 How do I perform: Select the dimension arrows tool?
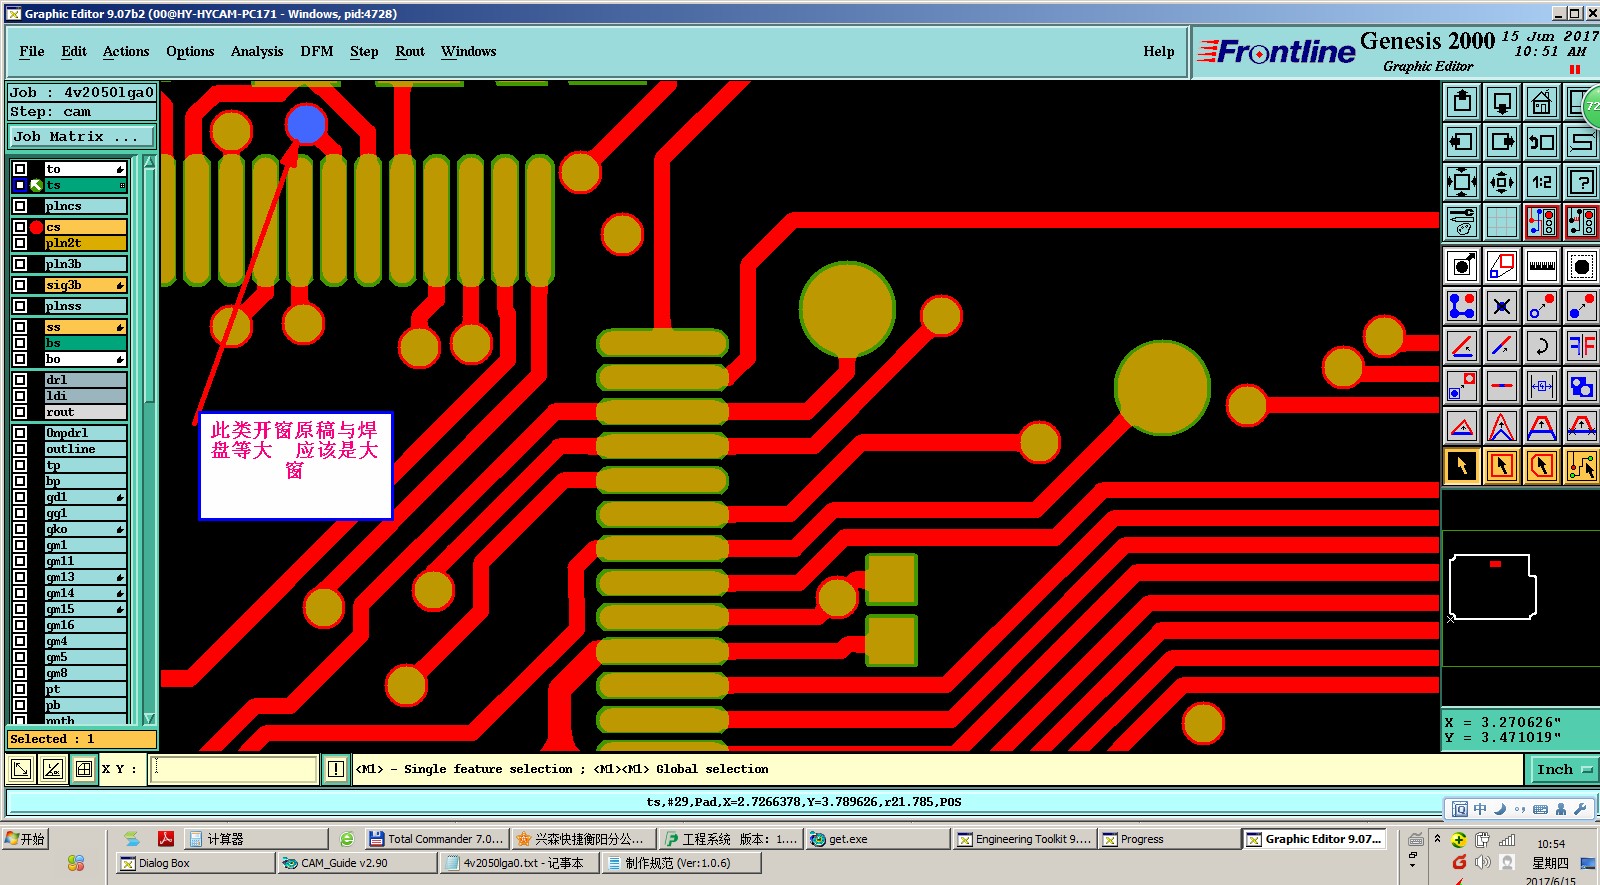pyautogui.click(x=1542, y=386)
